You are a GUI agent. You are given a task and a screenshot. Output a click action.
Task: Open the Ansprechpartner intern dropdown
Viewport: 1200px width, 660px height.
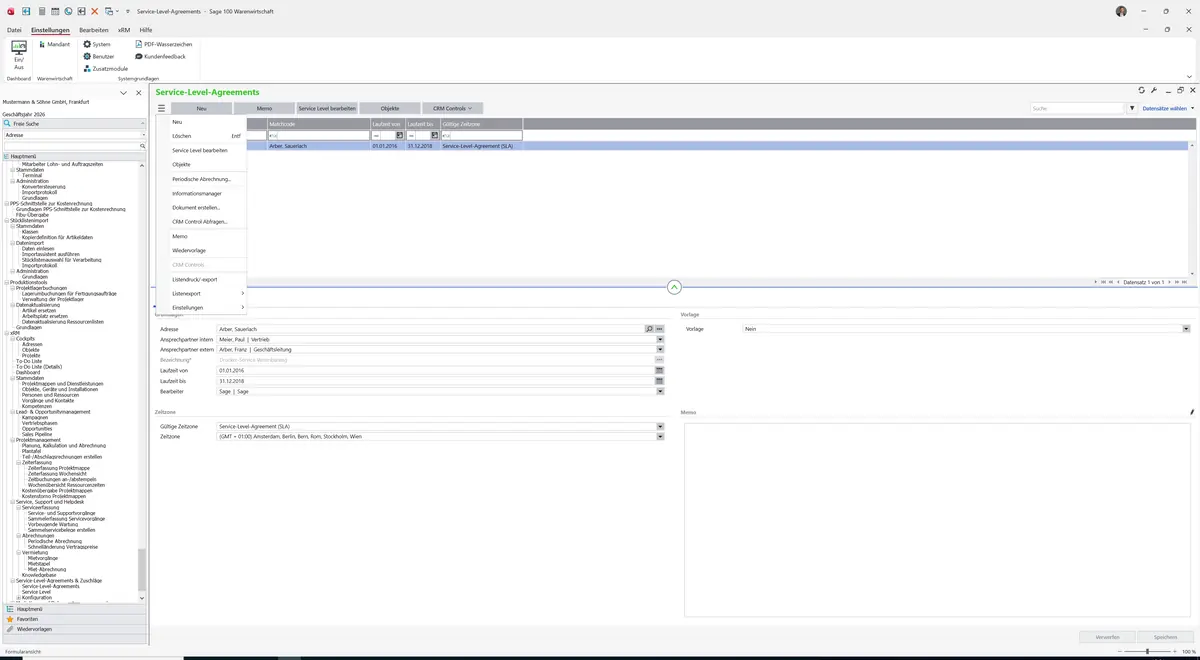click(x=660, y=339)
